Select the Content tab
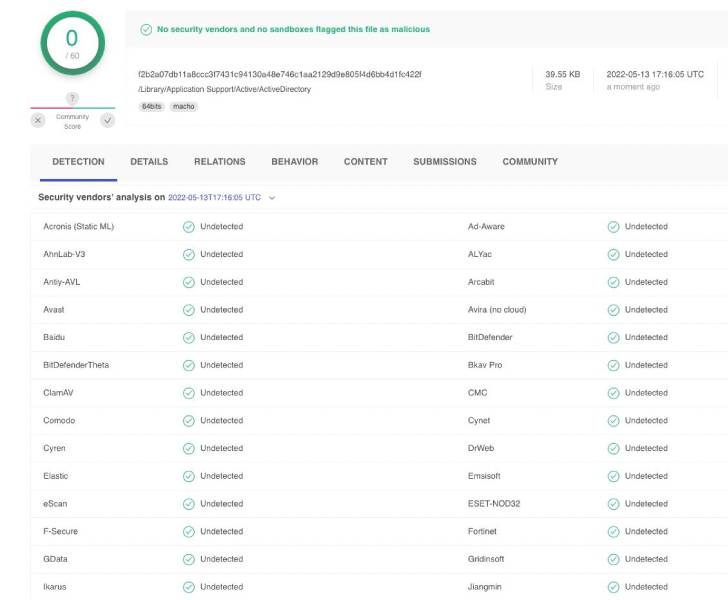 (x=366, y=162)
